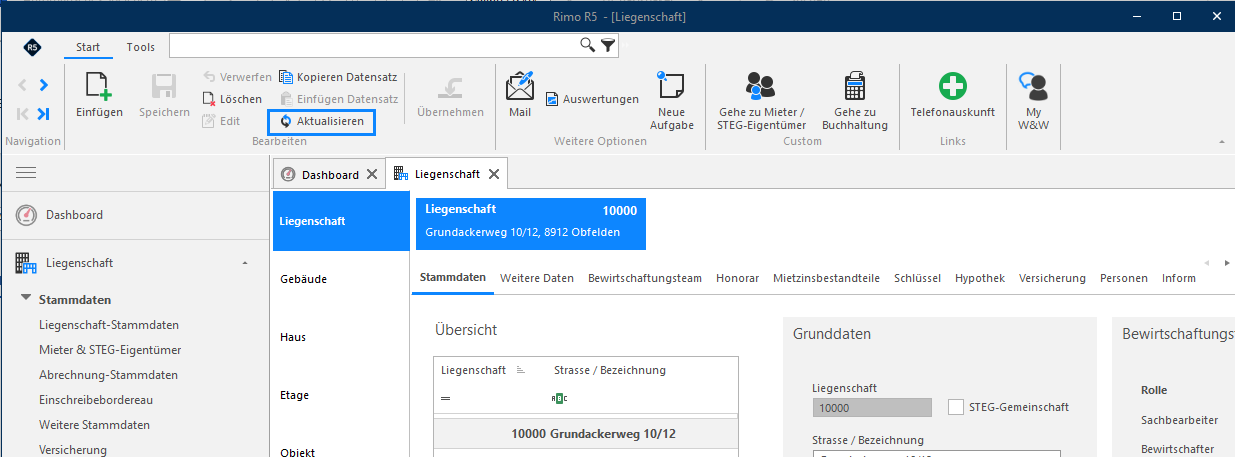Open the Weitere Daten tab

pyautogui.click(x=537, y=278)
